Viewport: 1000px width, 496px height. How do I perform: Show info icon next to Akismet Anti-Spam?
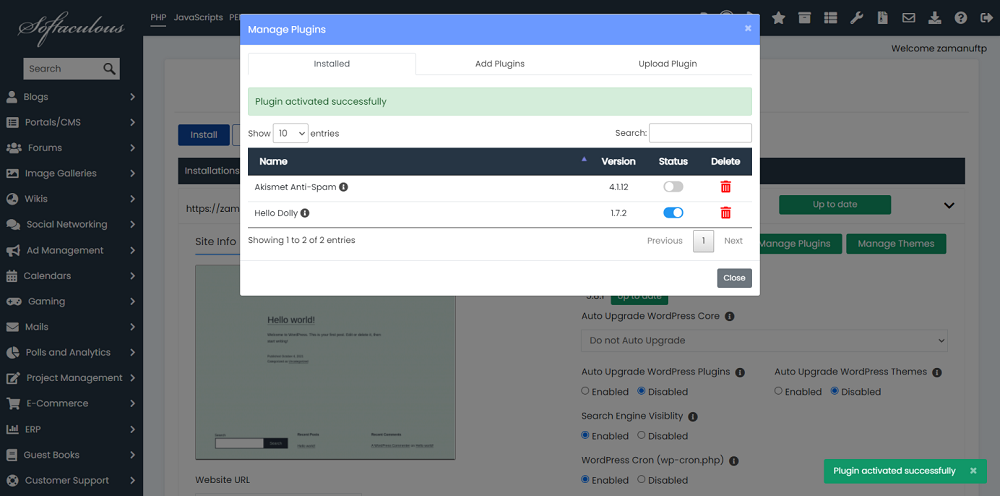click(344, 187)
